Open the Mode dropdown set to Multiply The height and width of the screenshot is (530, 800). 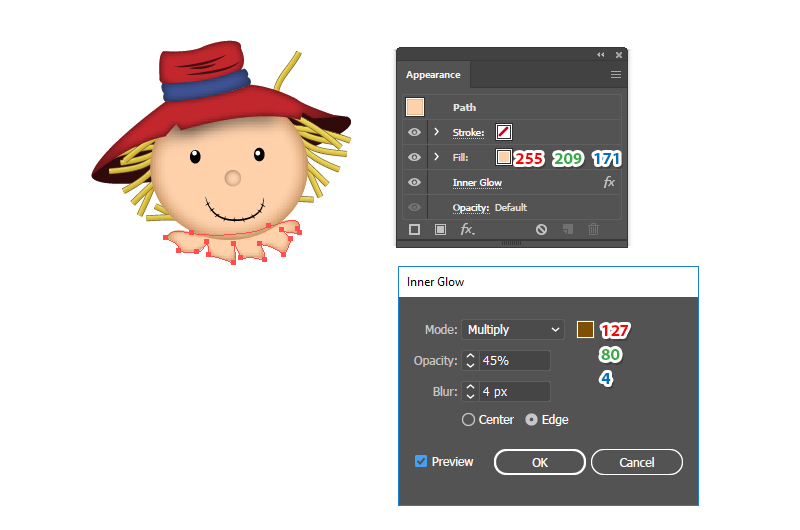click(x=513, y=330)
